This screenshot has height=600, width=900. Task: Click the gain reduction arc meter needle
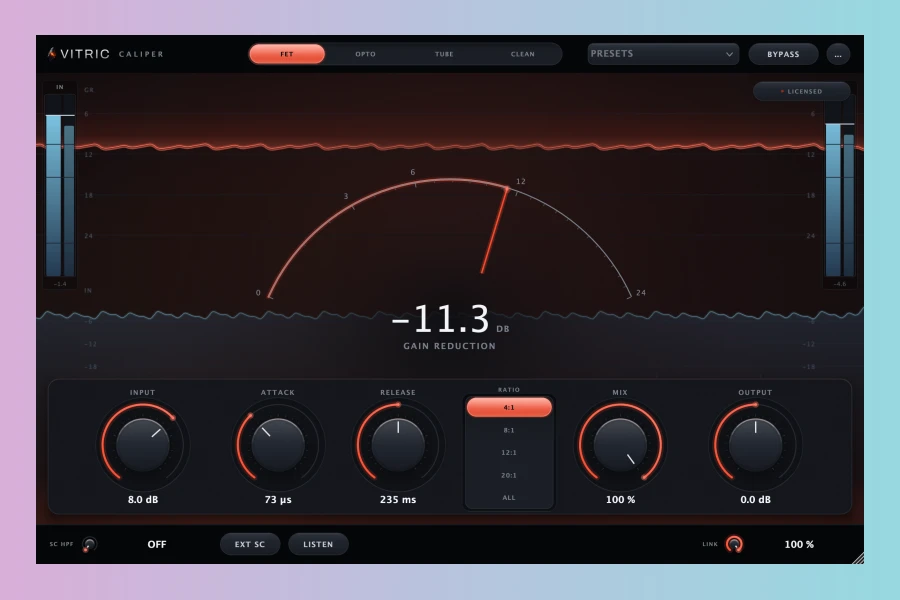tap(494, 230)
